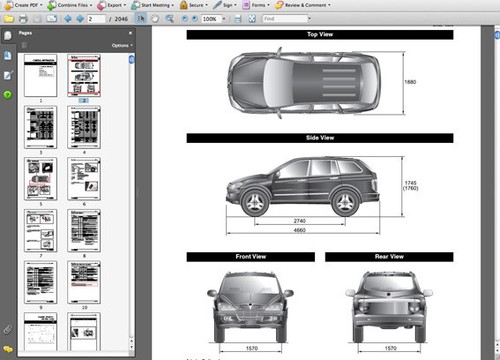Click the Zoom In button
The image size is (500, 360).
(195, 19)
